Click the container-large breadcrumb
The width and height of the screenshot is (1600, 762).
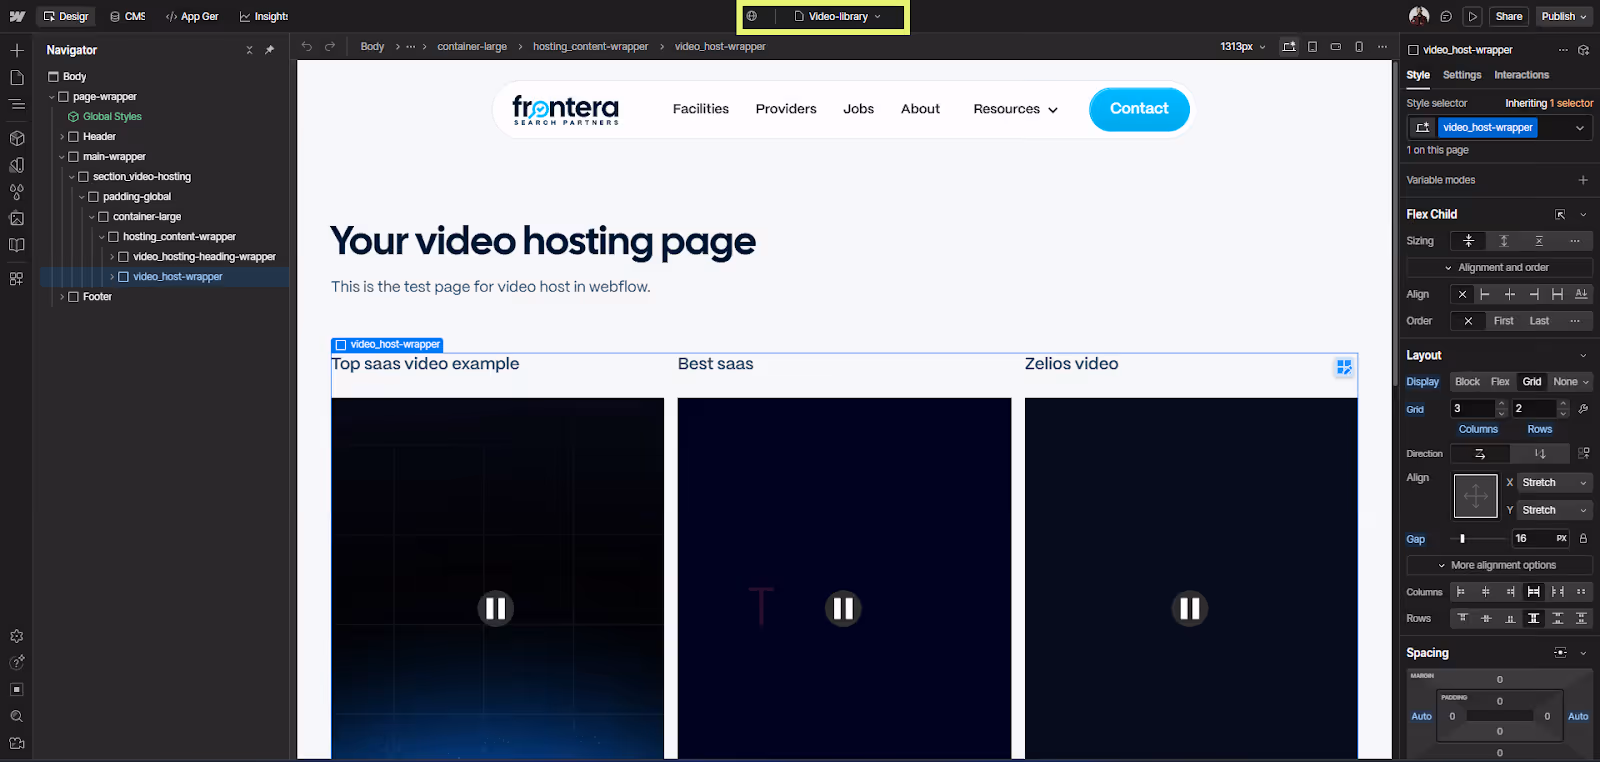tap(472, 46)
